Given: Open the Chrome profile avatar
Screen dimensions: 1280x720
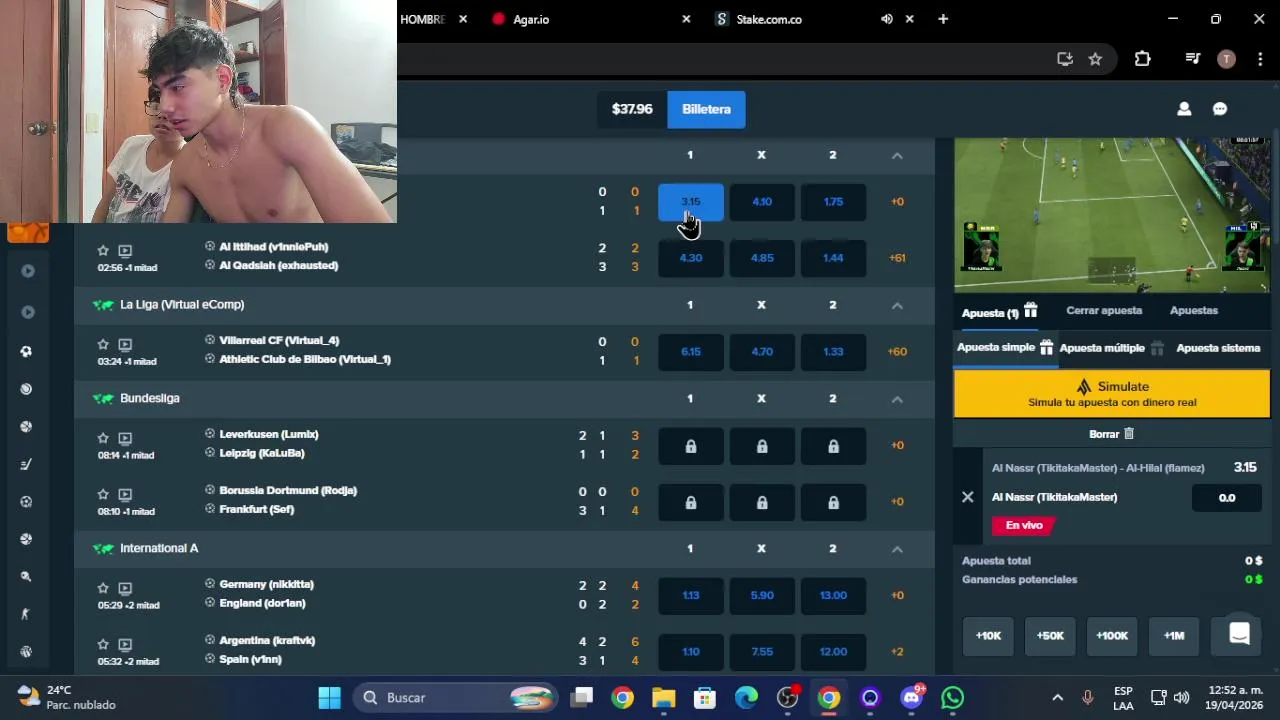Looking at the screenshot, I should click(1226, 59).
